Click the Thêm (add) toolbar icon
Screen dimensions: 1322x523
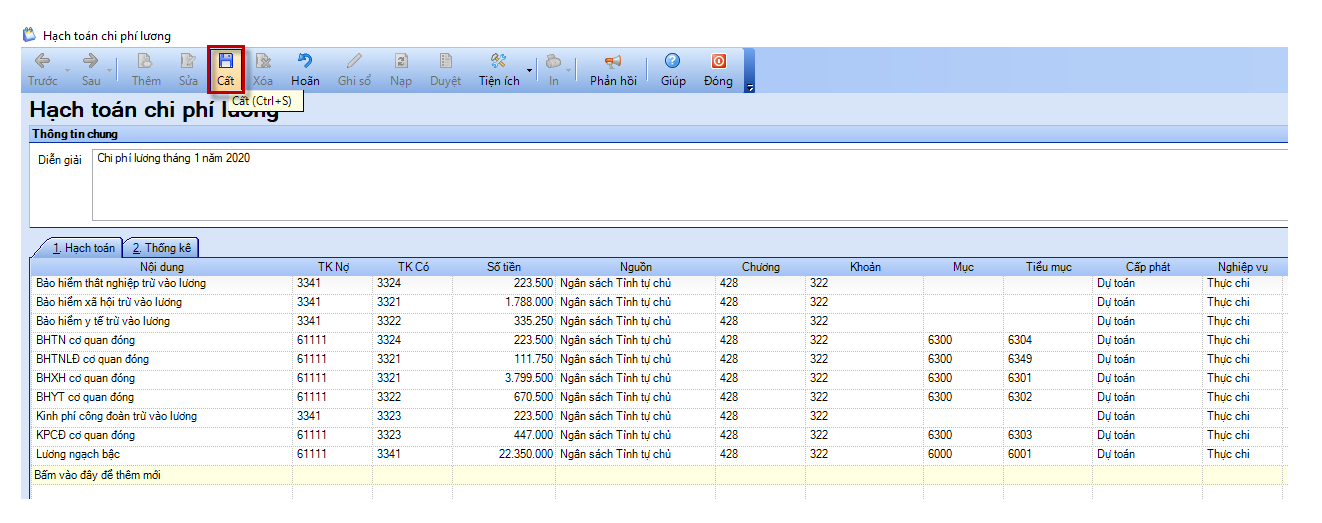[x=146, y=61]
